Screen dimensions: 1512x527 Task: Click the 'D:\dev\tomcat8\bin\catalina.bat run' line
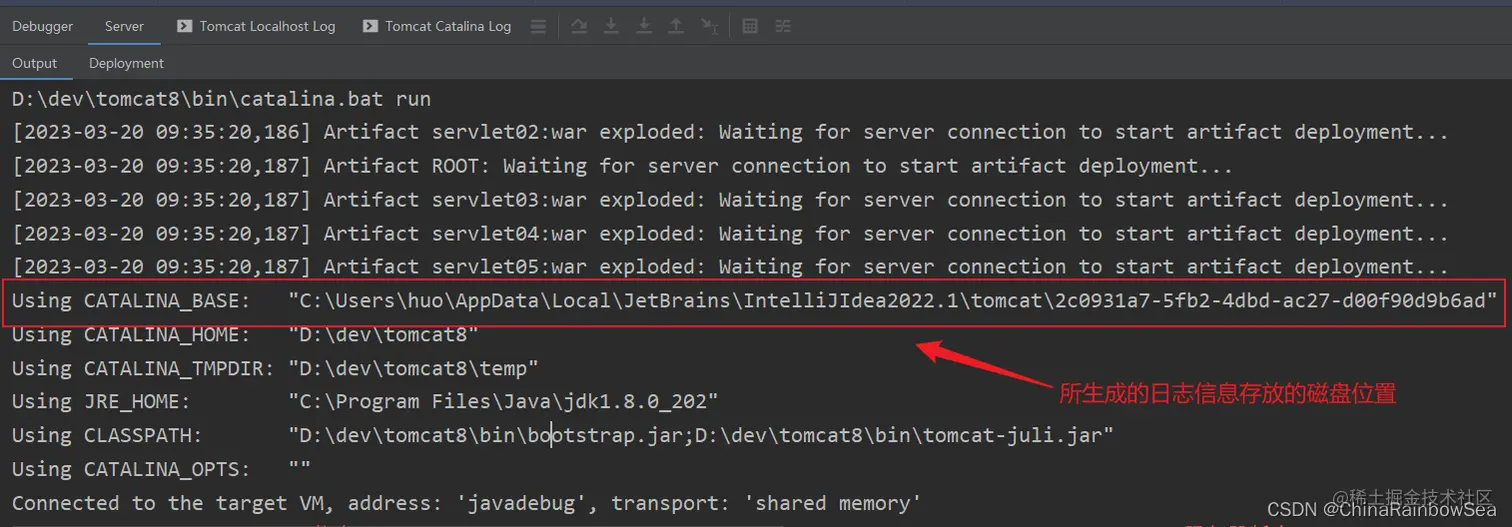point(222,99)
